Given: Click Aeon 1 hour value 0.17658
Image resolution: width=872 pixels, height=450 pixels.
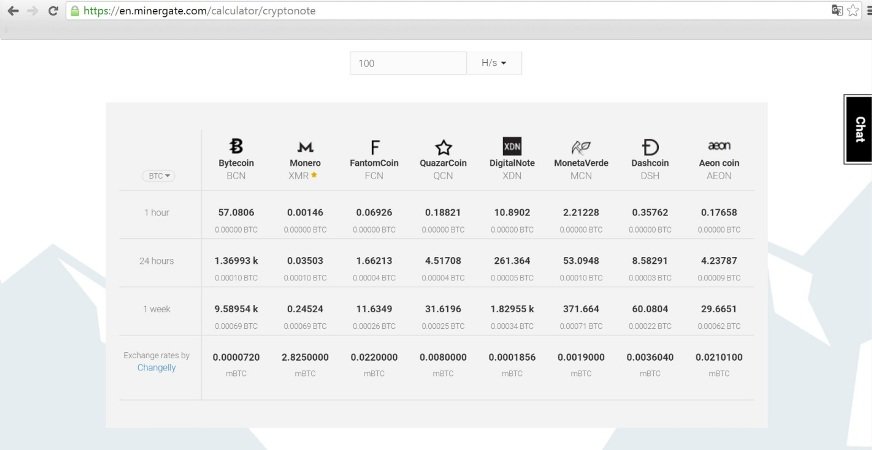Looking at the screenshot, I should pos(719,212).
